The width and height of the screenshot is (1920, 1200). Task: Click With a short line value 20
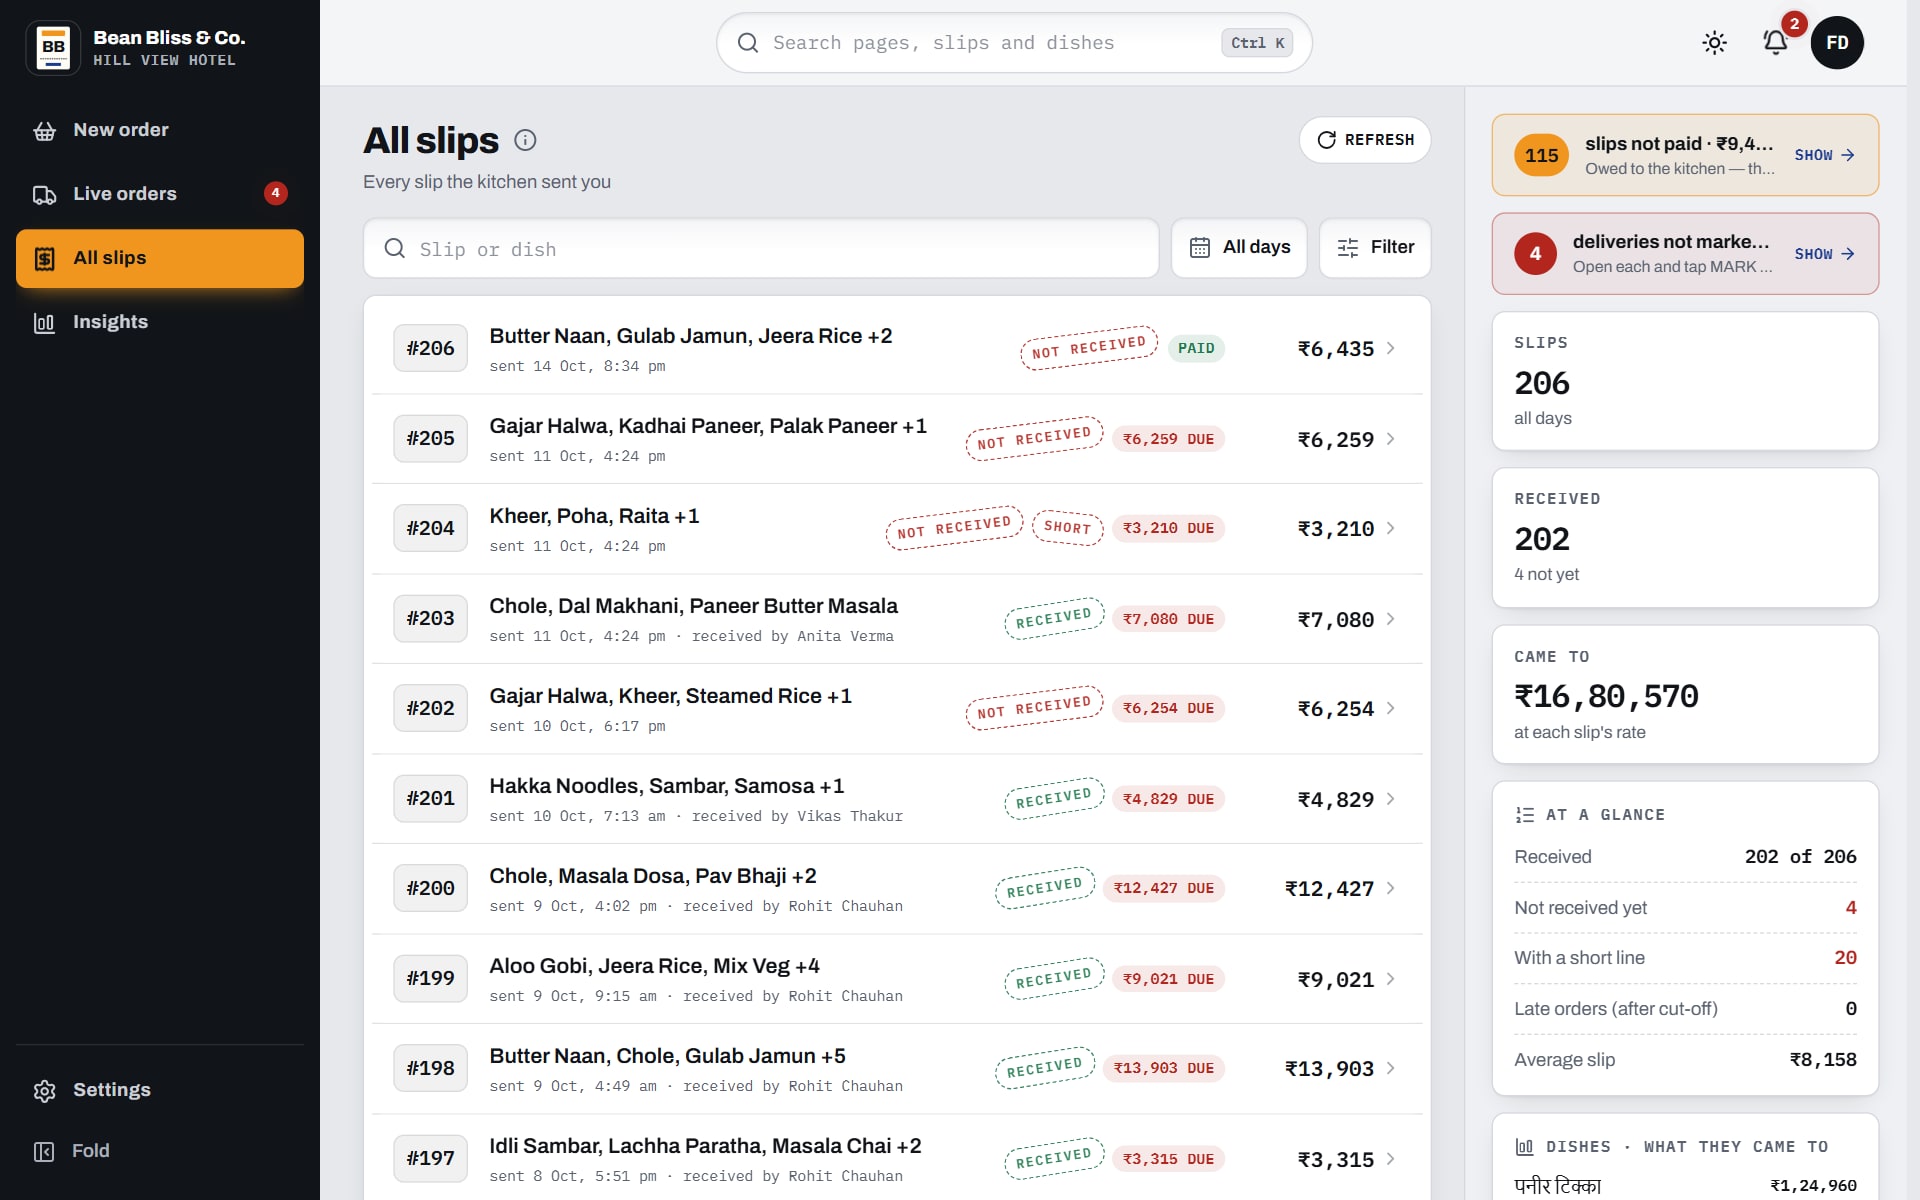(1845, 958)
